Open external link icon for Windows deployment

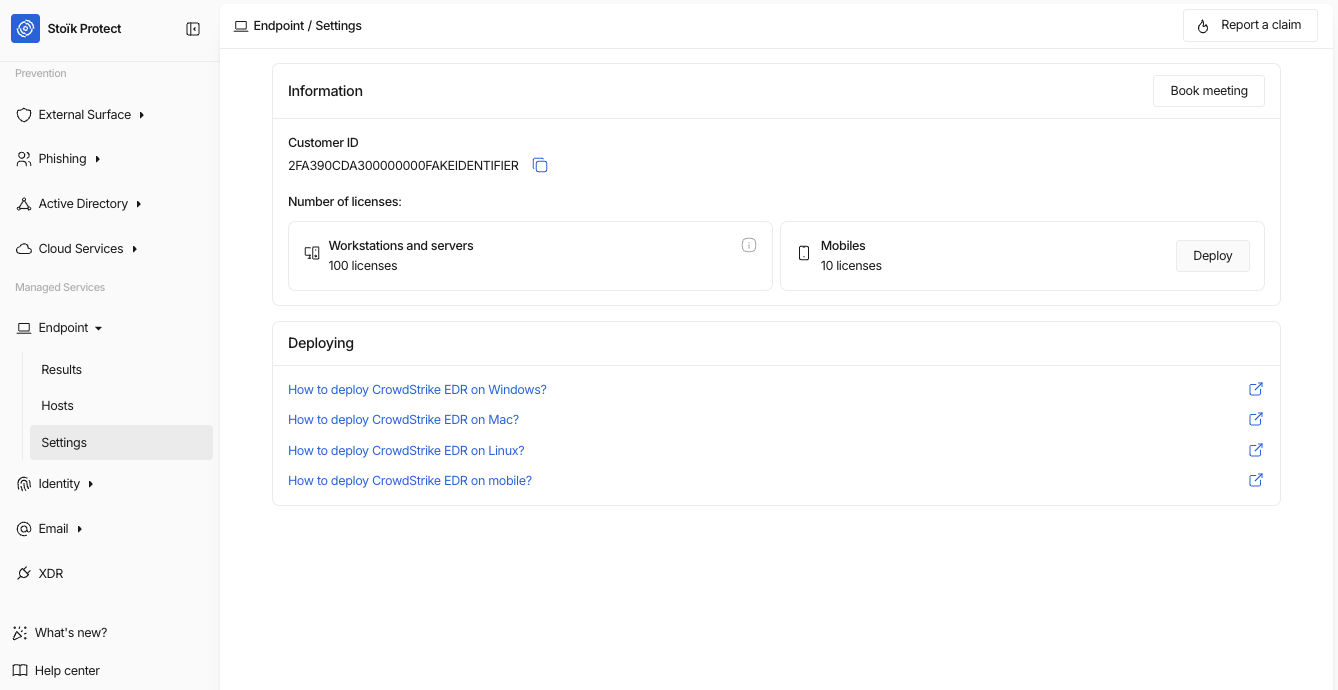pos(1256,389)
